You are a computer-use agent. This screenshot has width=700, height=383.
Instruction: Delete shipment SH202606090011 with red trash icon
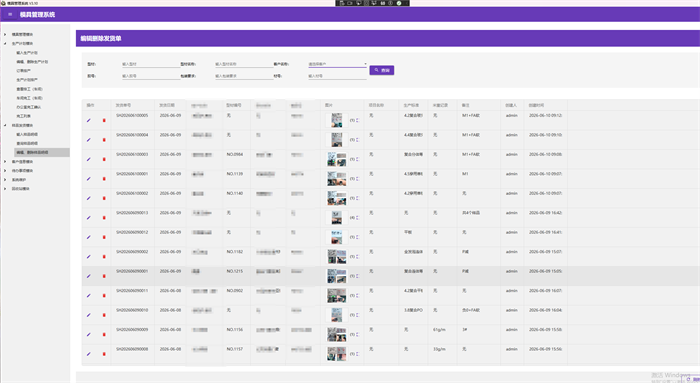pos(104,296)
